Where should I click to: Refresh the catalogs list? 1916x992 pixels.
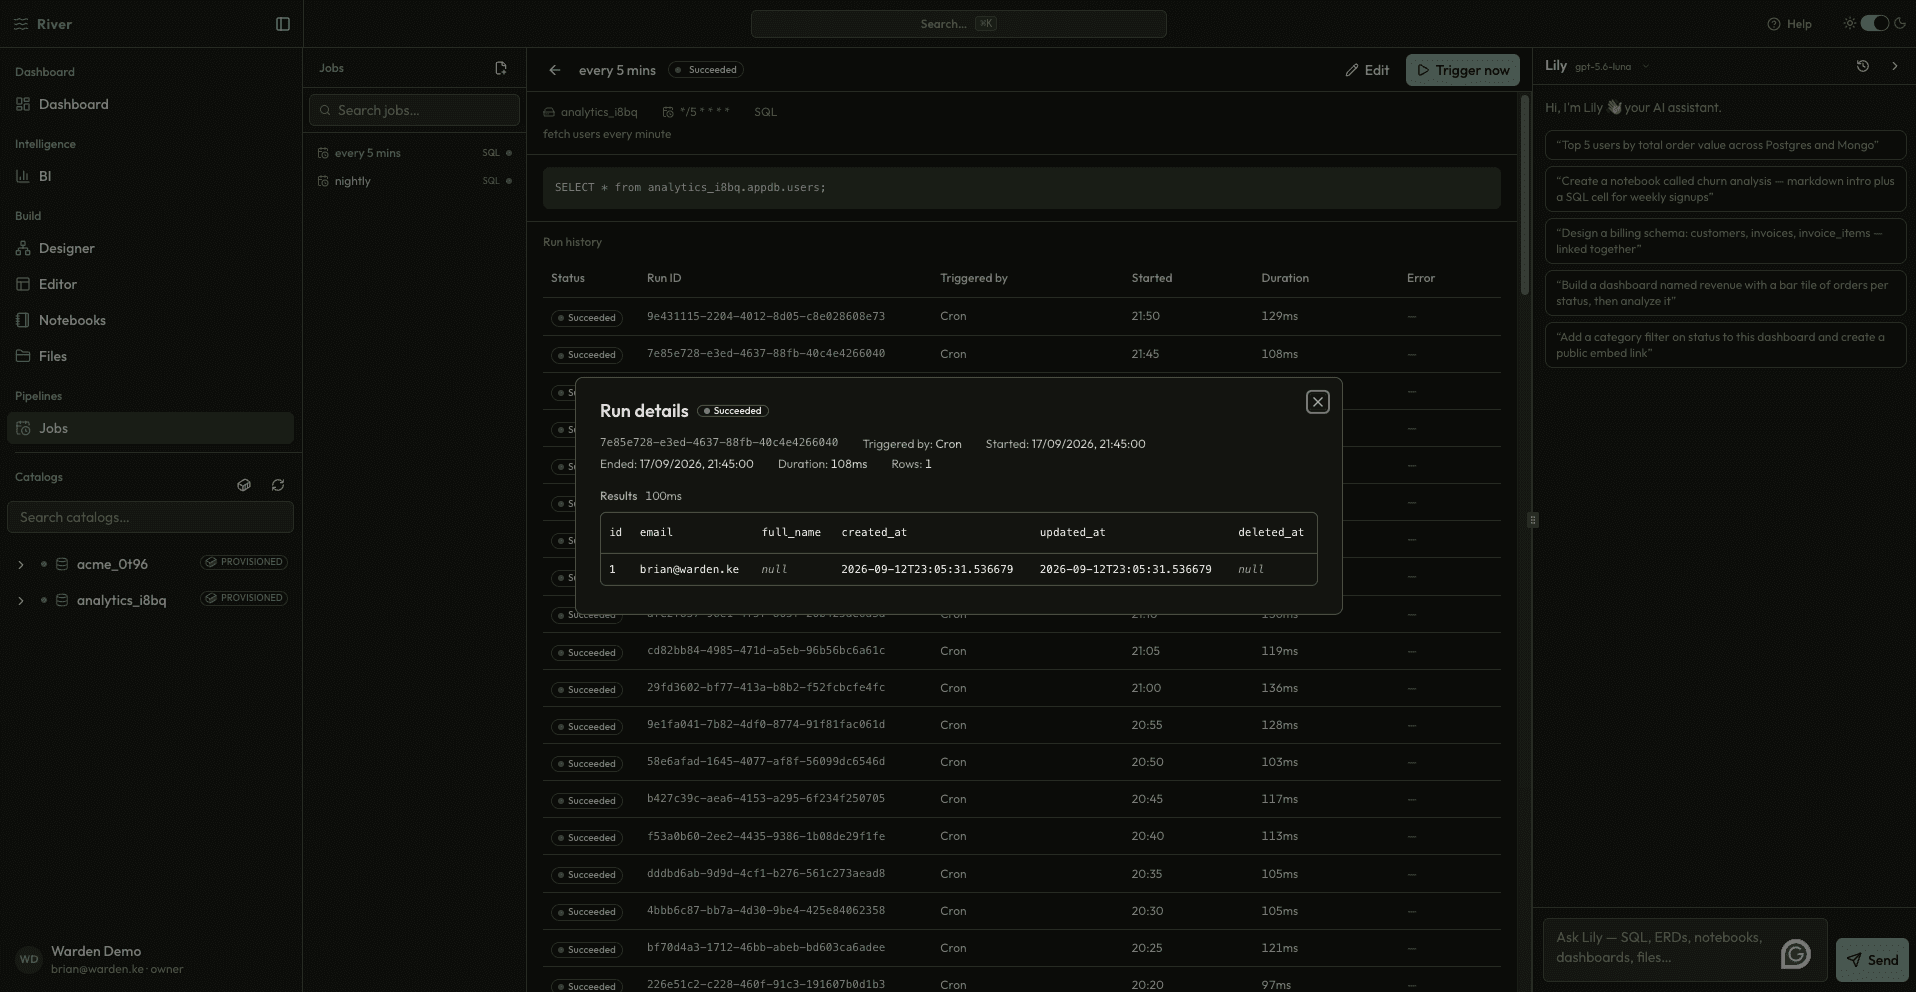(x=278, y=485)
